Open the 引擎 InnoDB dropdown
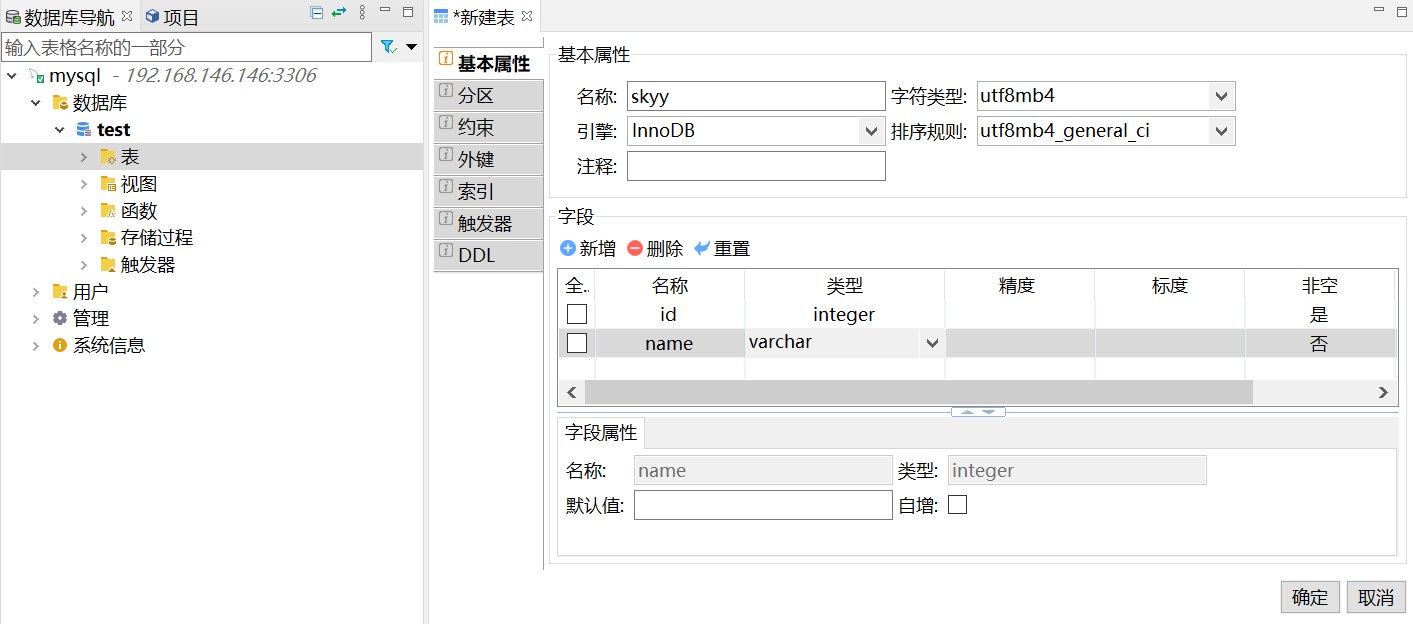This screenshot has width=1413, height=624. click(870, 131)
